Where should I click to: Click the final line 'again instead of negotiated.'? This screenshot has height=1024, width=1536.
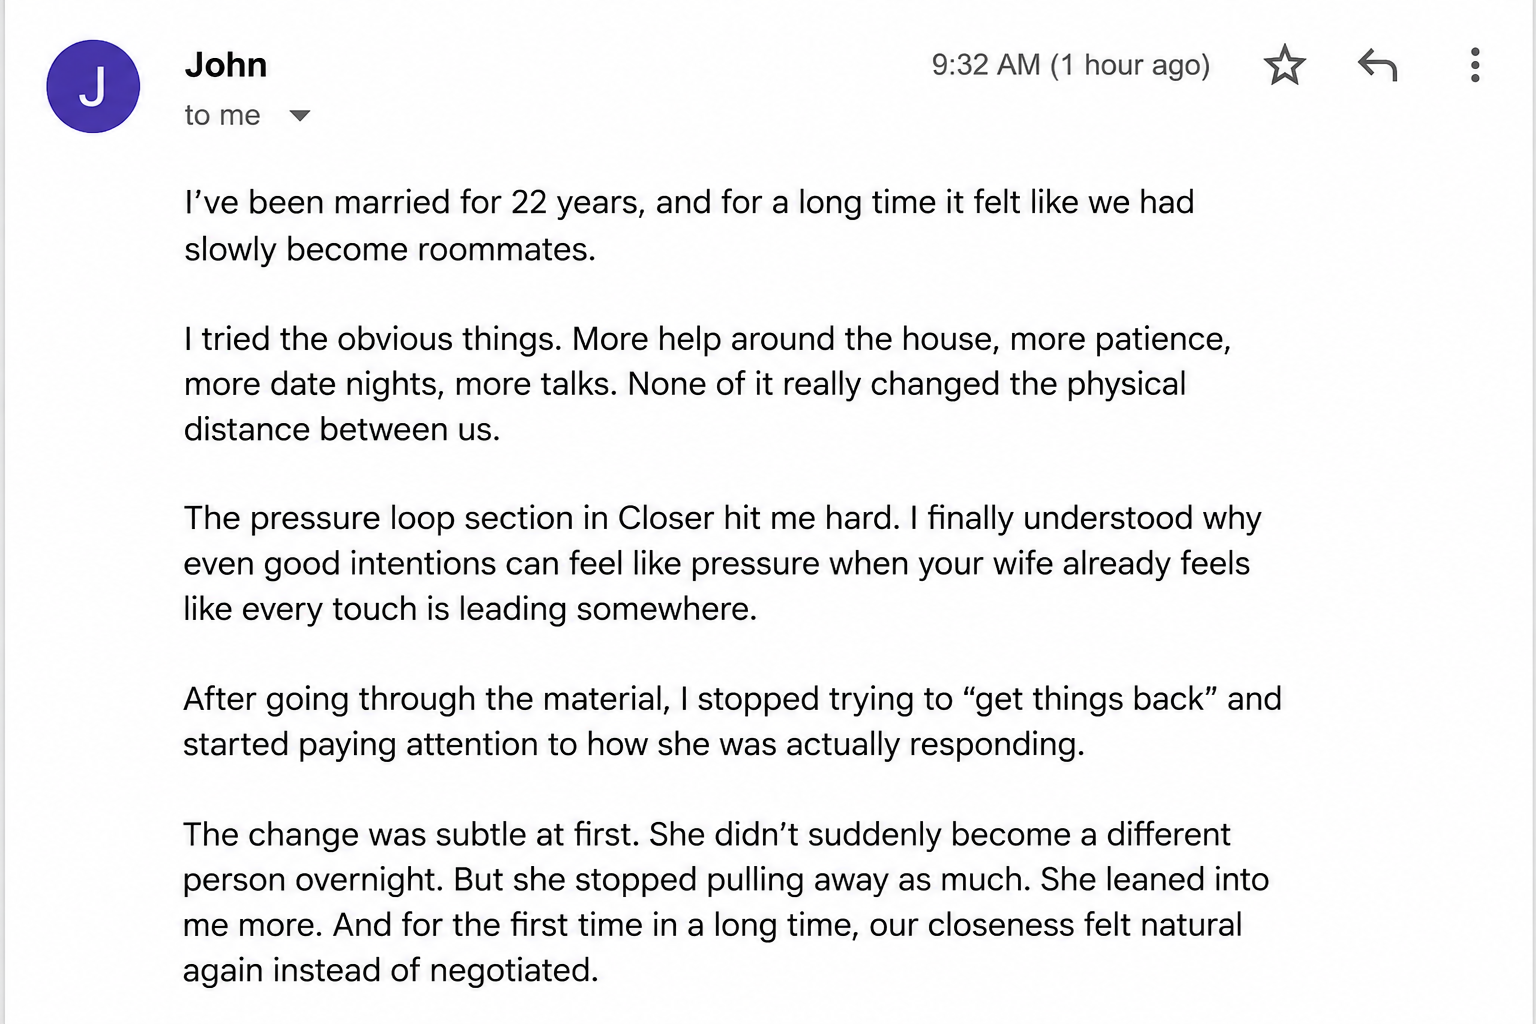coord(391,971)
